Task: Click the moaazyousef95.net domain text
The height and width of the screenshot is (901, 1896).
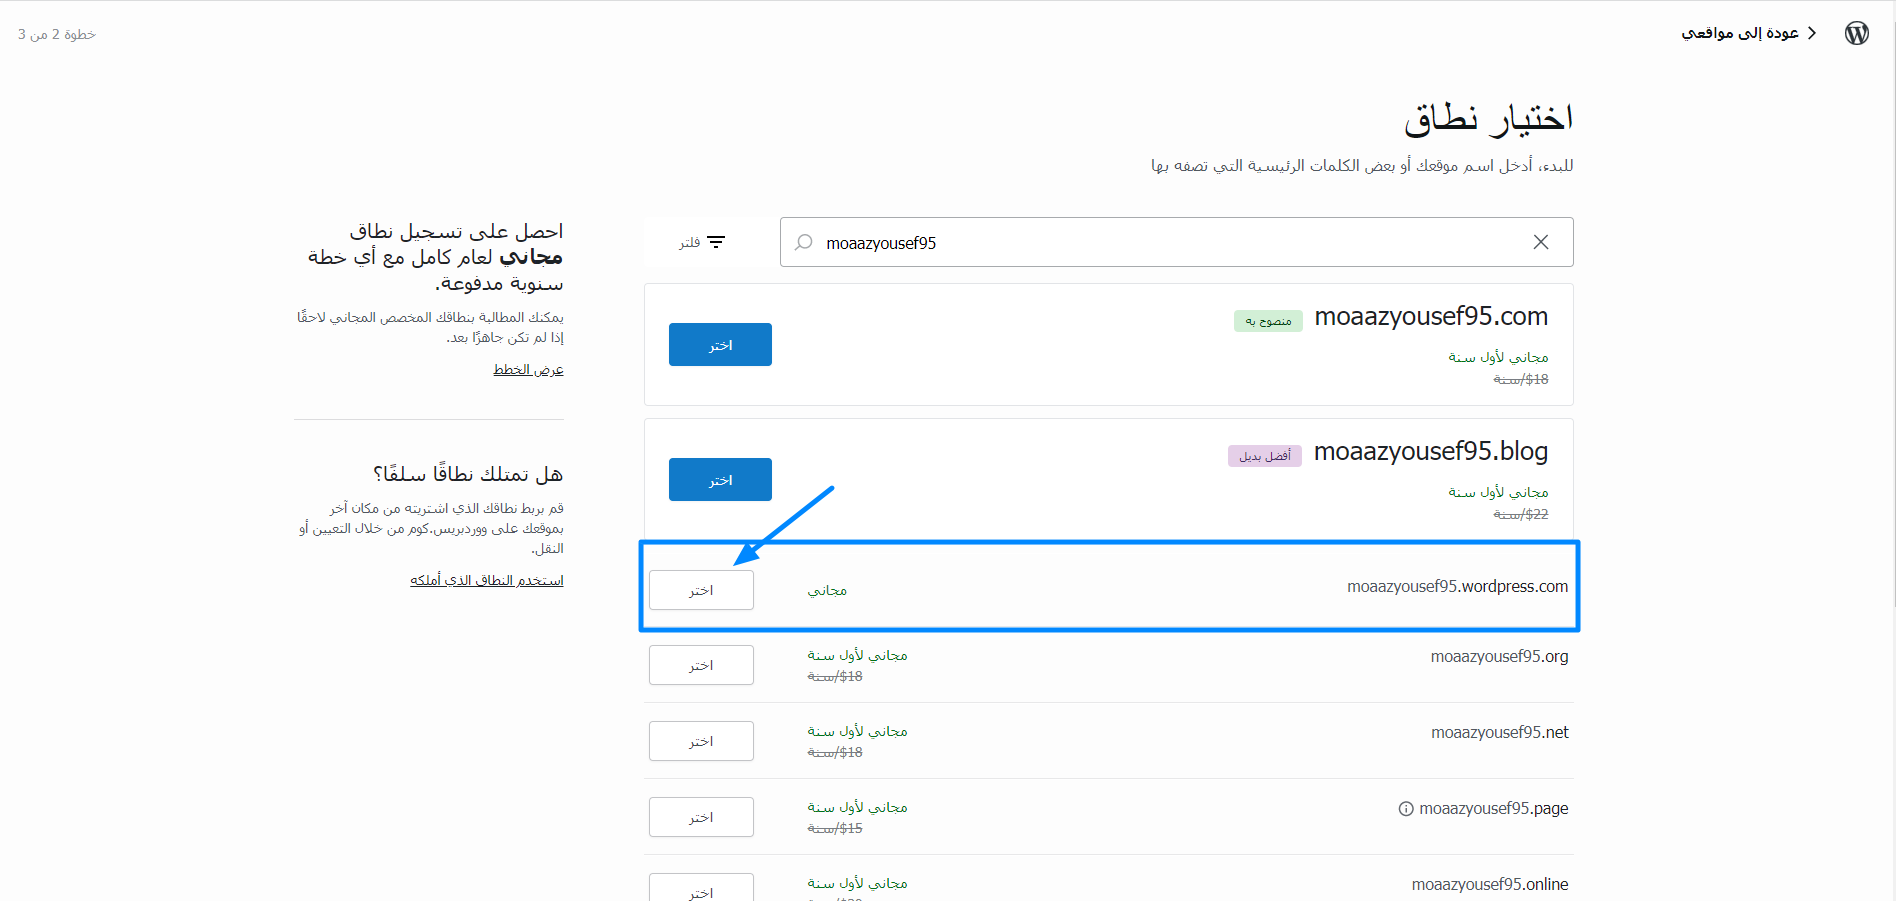Action: point(1500,733)
